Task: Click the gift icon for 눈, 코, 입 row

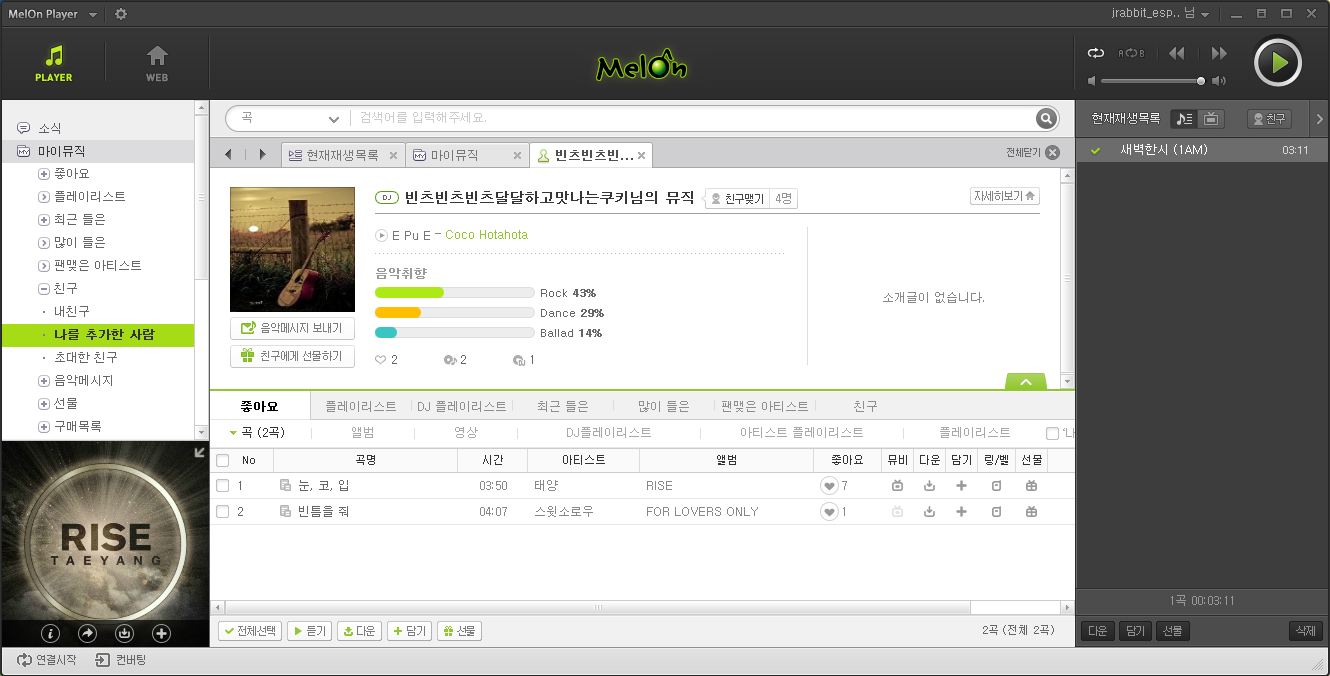Action: click(1031, 486)
